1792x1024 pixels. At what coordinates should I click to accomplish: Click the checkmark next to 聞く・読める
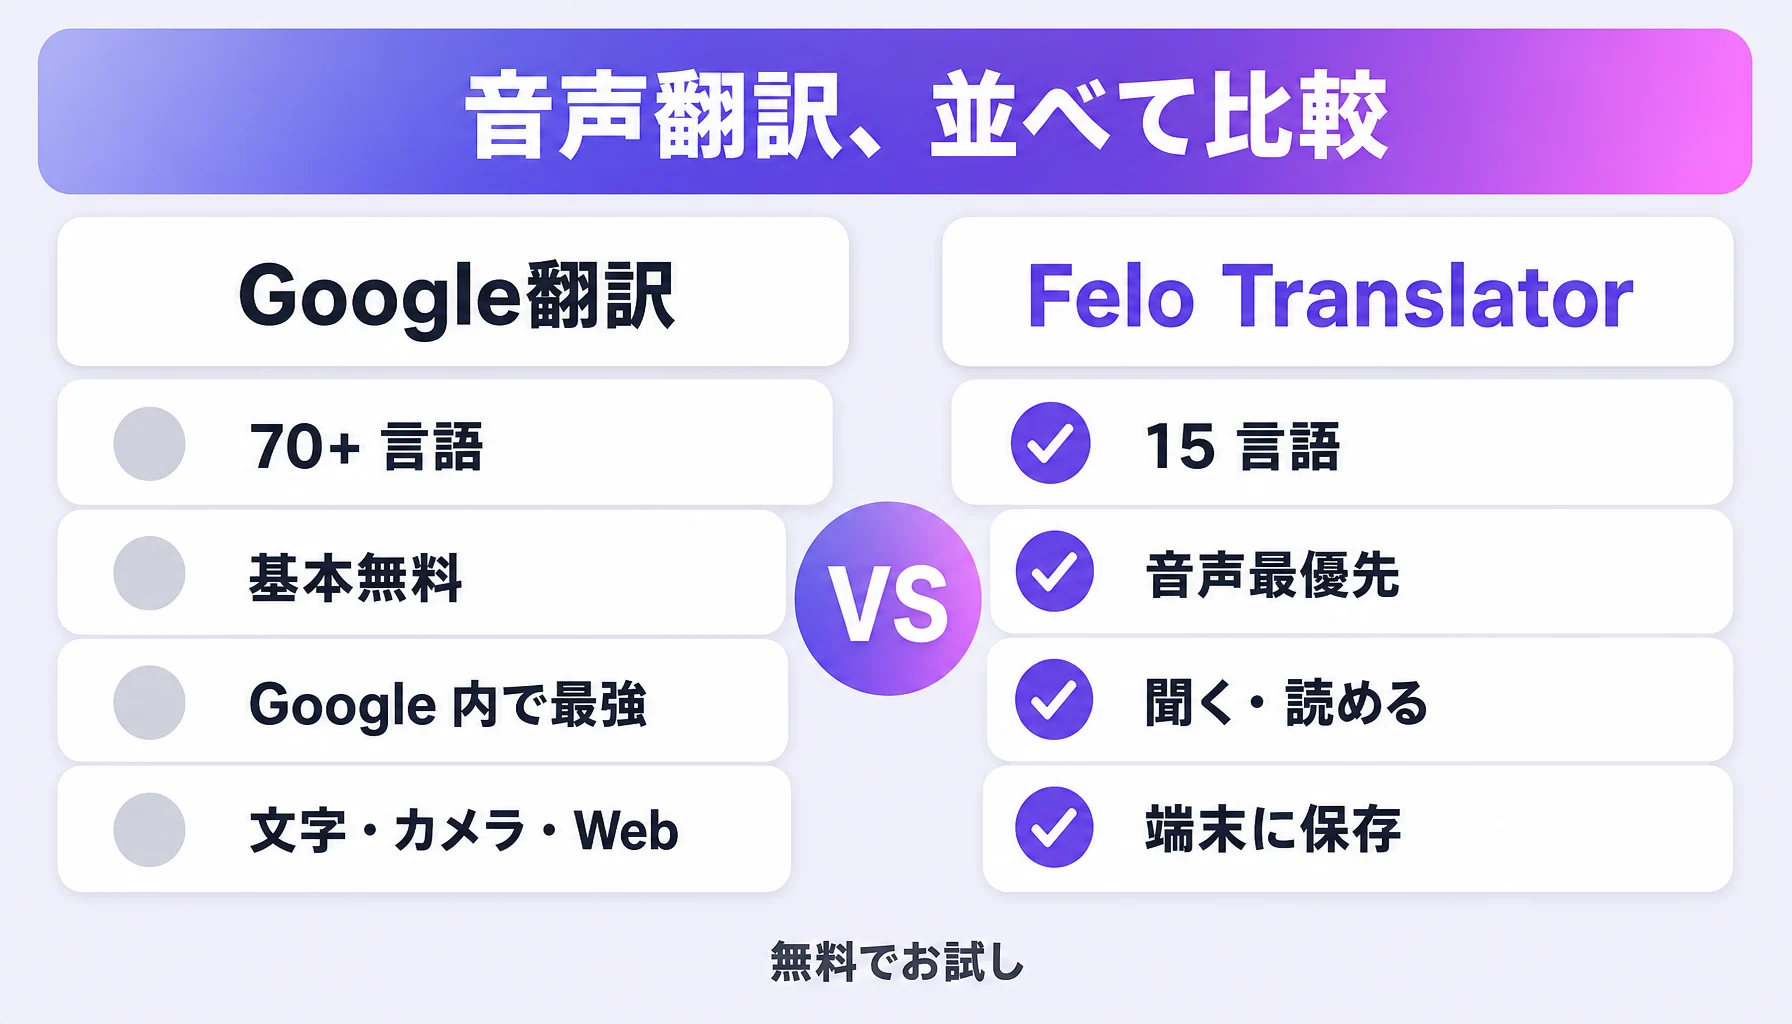pyautogui.click(x=1054, y=699)
